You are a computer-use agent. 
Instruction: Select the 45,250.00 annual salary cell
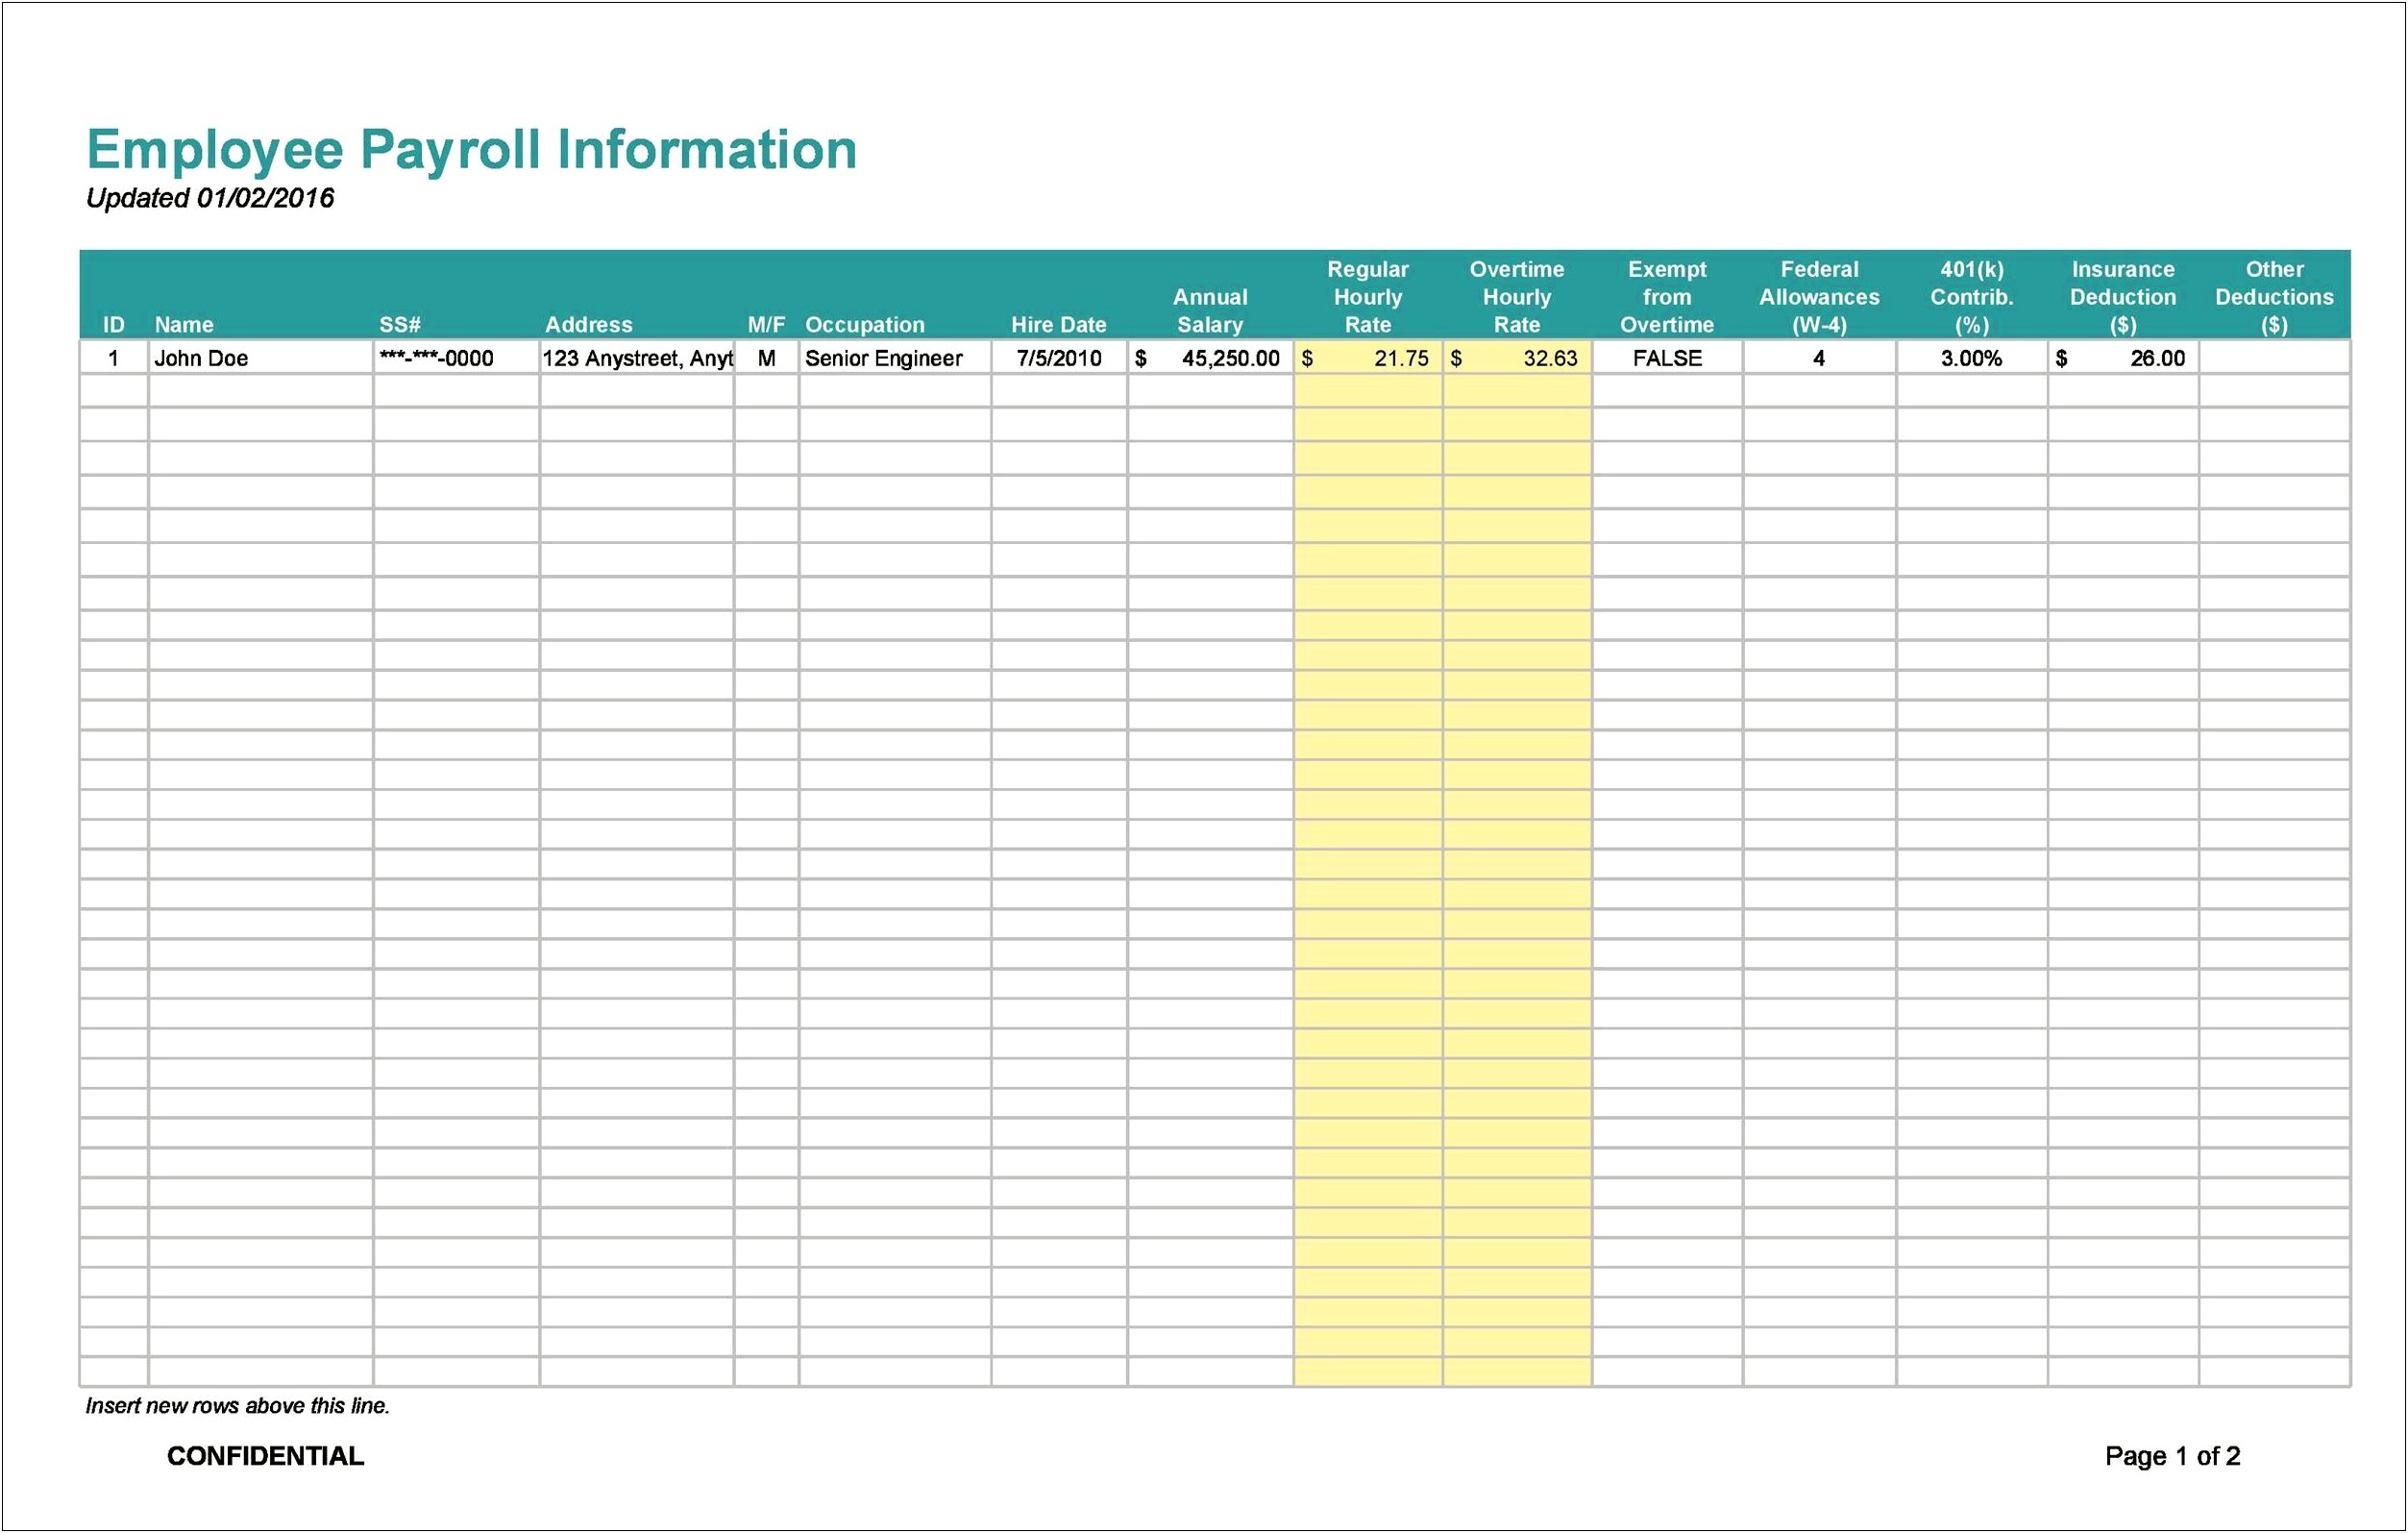point(1211,358)
